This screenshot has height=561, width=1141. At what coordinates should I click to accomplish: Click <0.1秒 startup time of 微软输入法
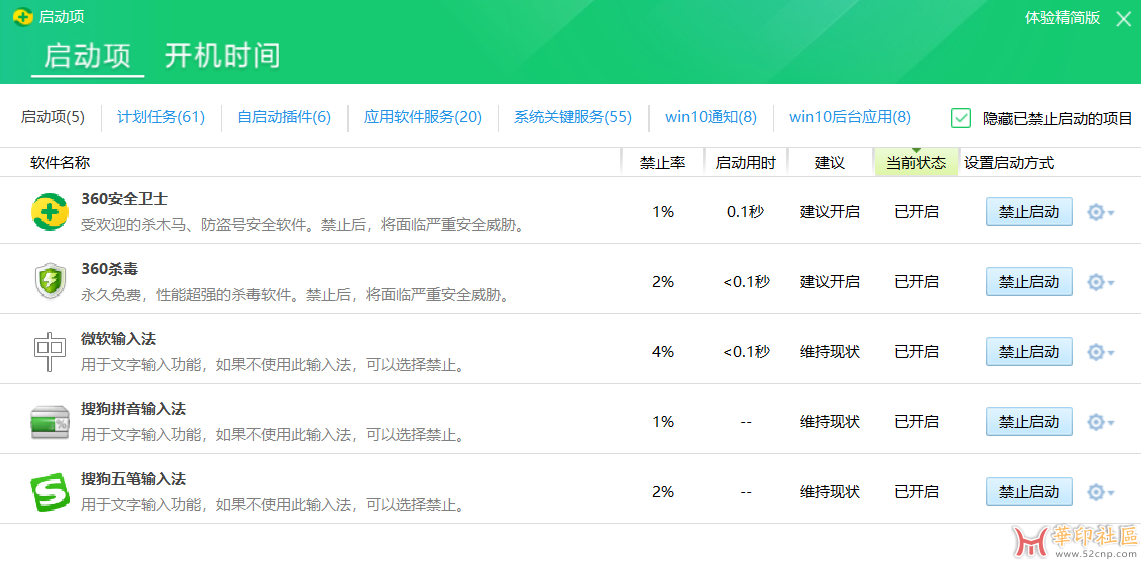click(746, 351)
